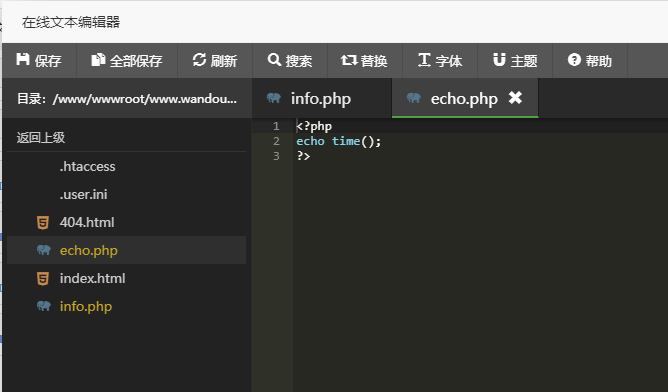Image resolution: width=668 pixels, height=392 pixels.
Task: Open the Theme (主题) magnet icon
Action: (x=499, y=60)
